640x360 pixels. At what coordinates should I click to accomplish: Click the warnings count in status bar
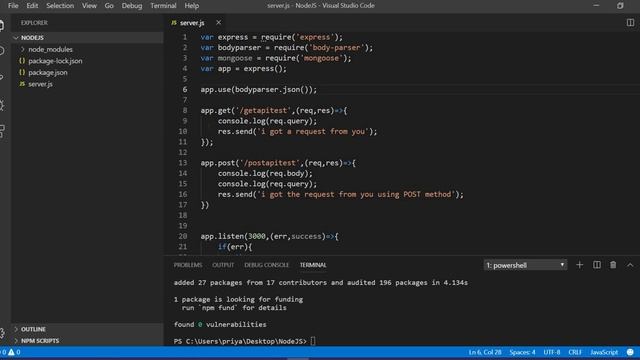(x=14, y=352)
